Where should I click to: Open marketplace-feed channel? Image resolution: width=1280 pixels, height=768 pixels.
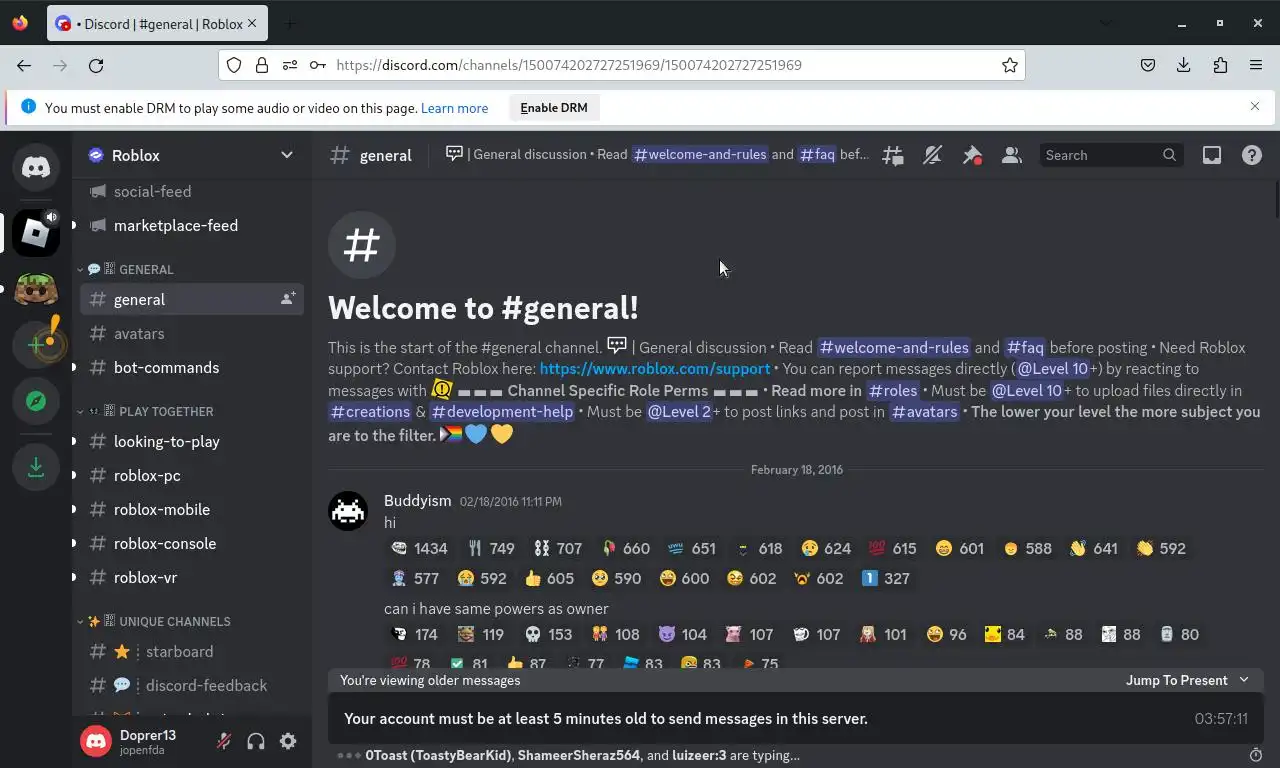pyautogui.click(x=191, y=225)
